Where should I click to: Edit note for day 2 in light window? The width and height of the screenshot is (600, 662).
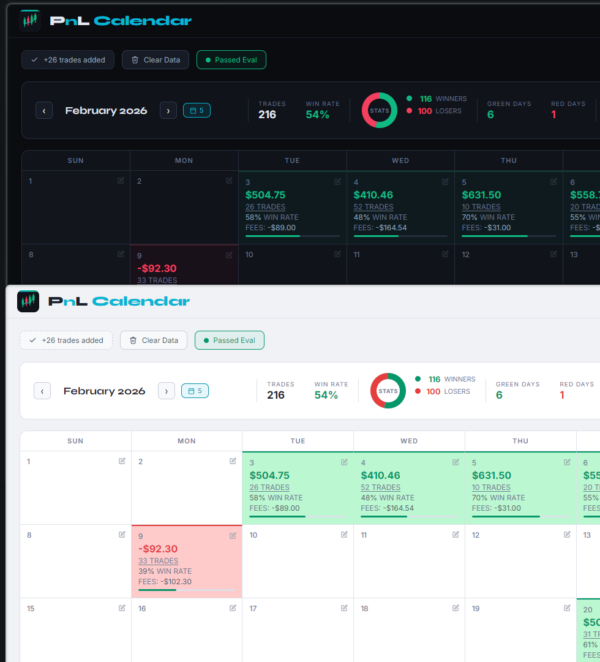[x=233, y=461]
